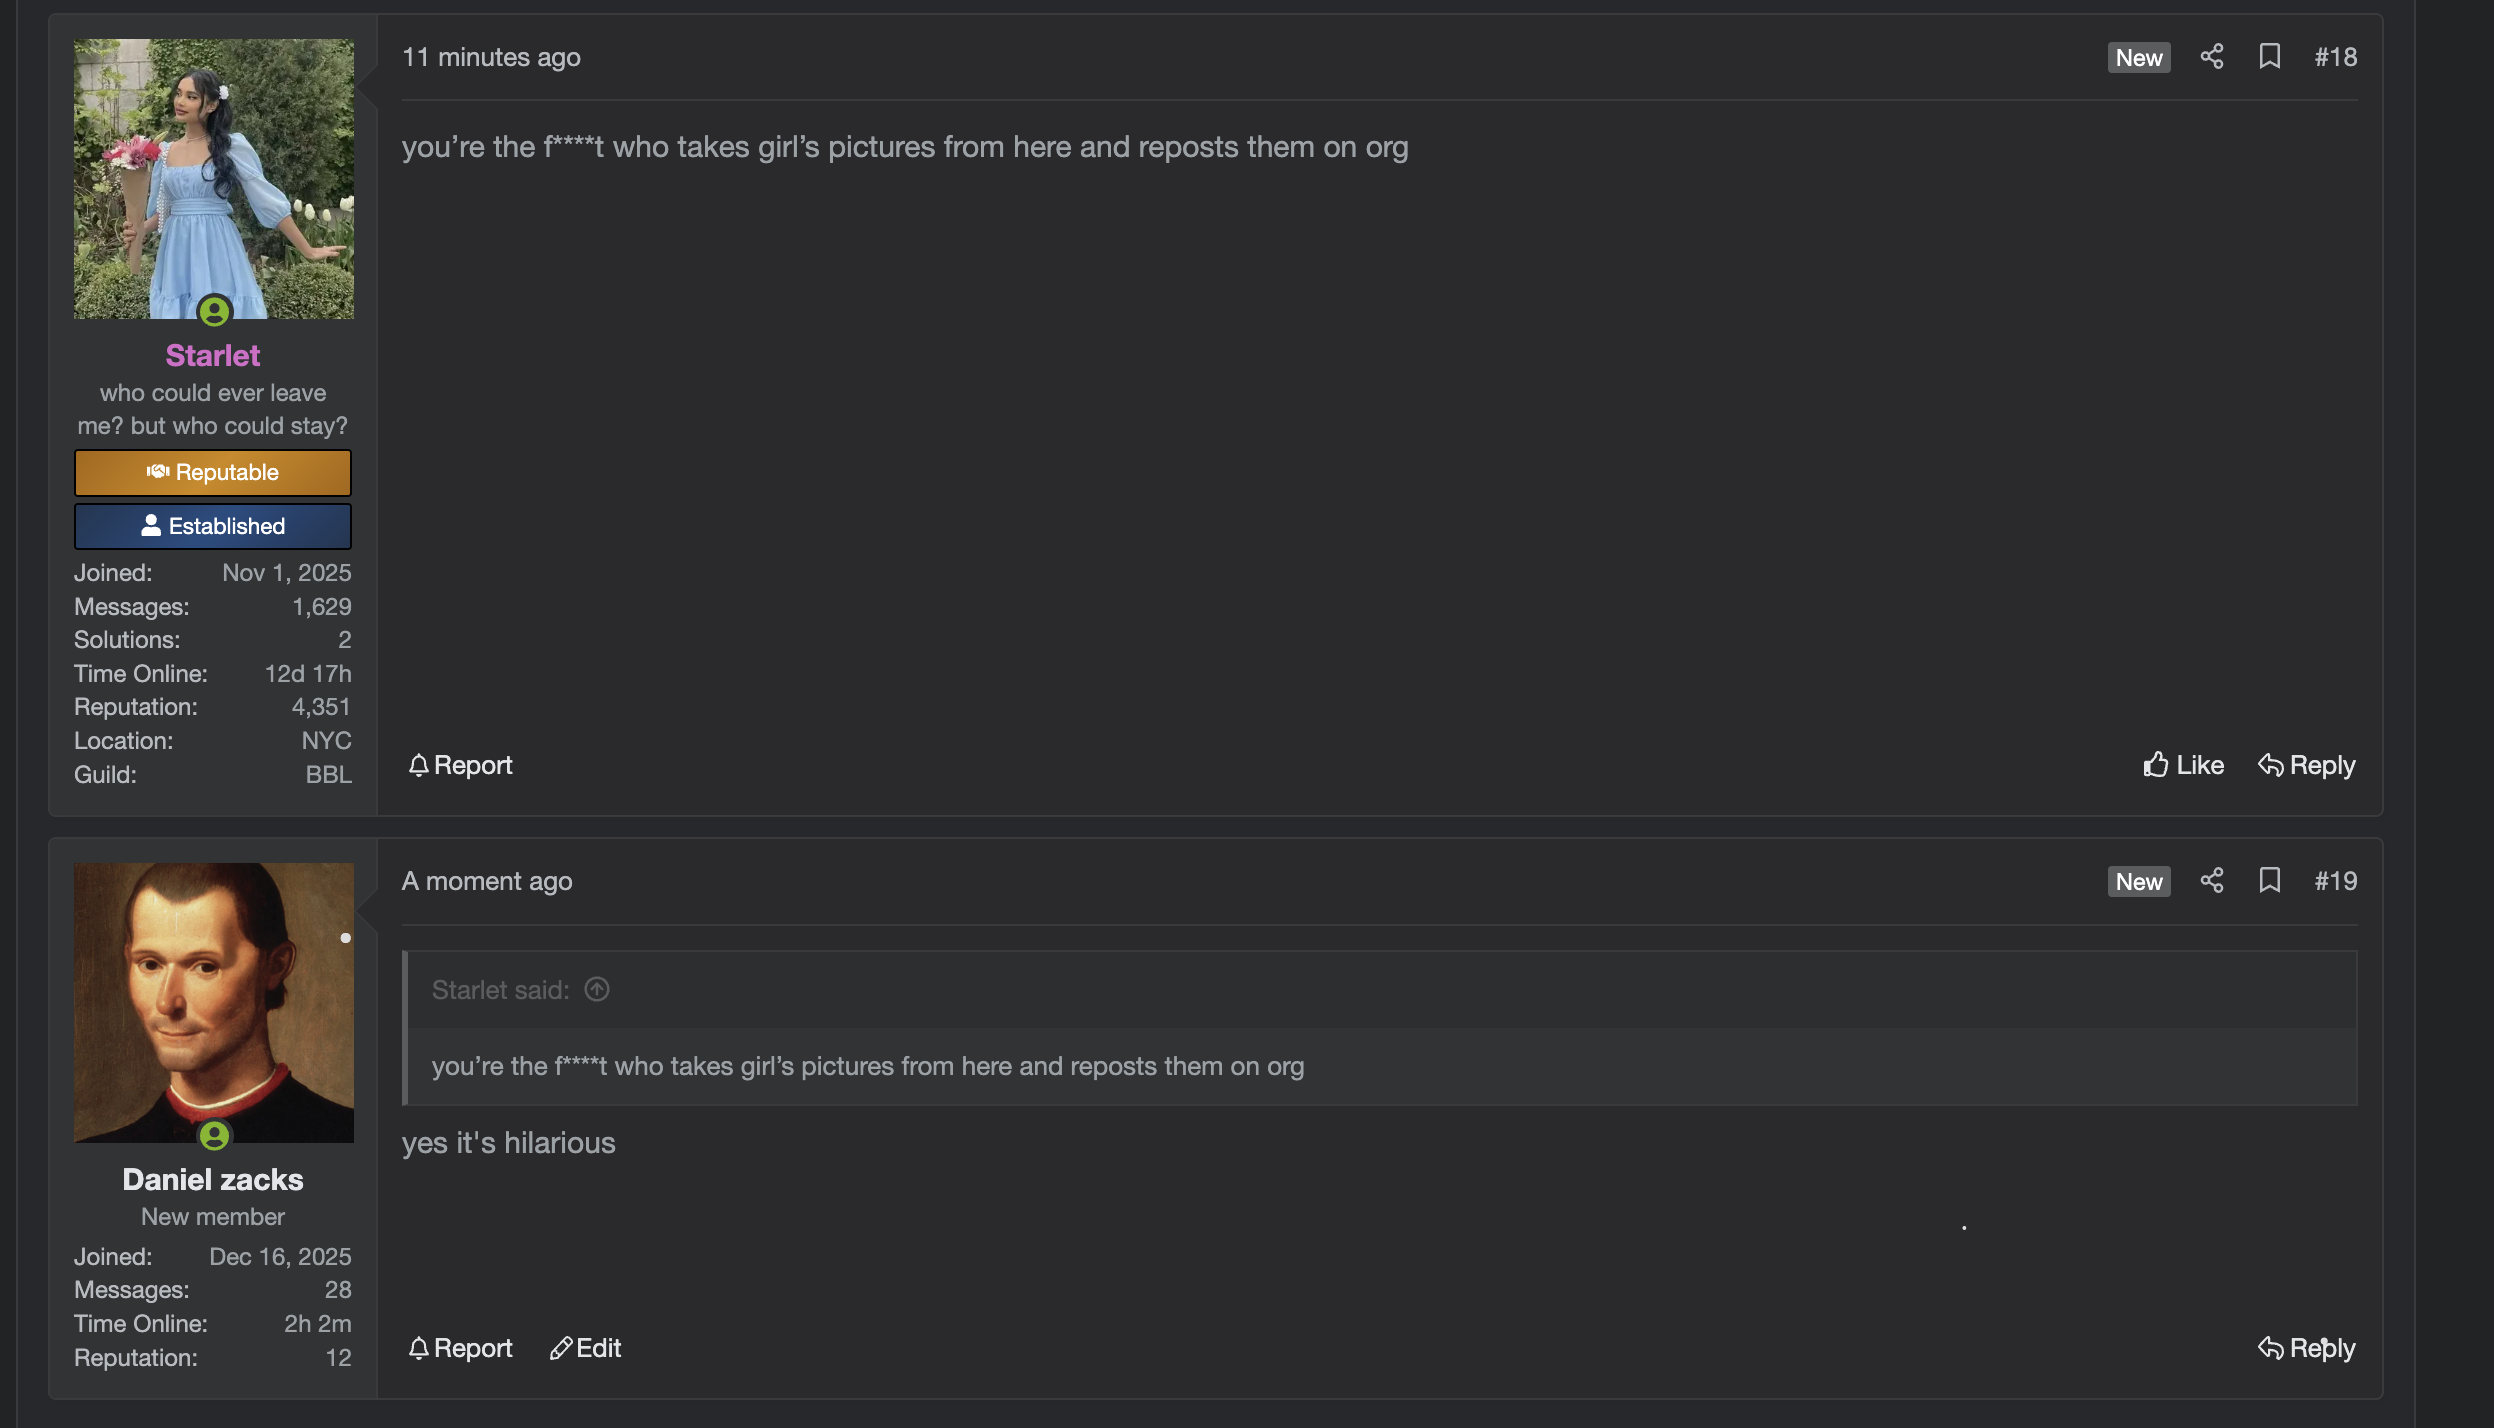Image resolution: width=2494 pixels, height=1428 pixels.
Task: Open permalink #19
Action: (2335, 881)
